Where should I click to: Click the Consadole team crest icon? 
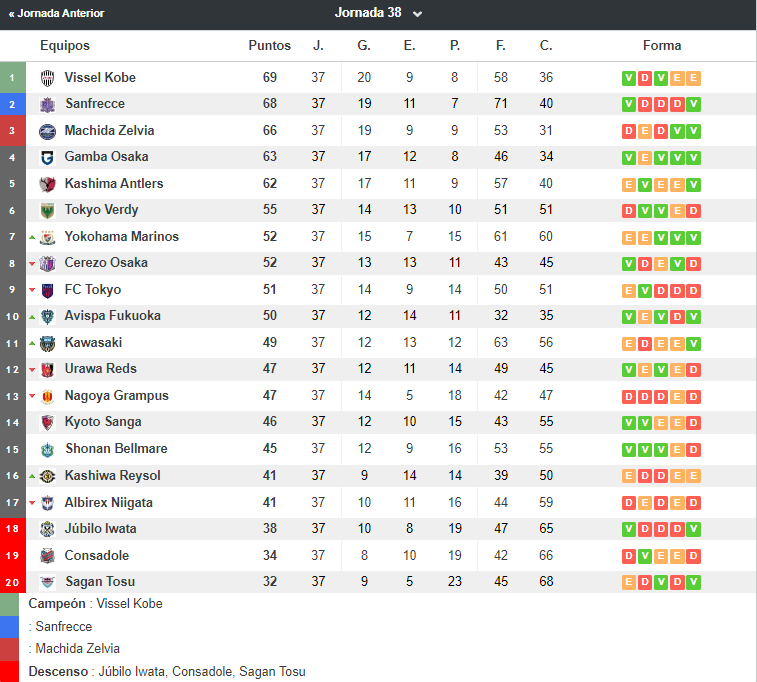click(47, 556)
